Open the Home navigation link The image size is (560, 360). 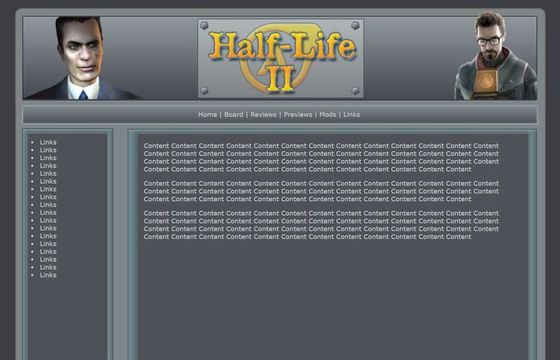(208, 115)
